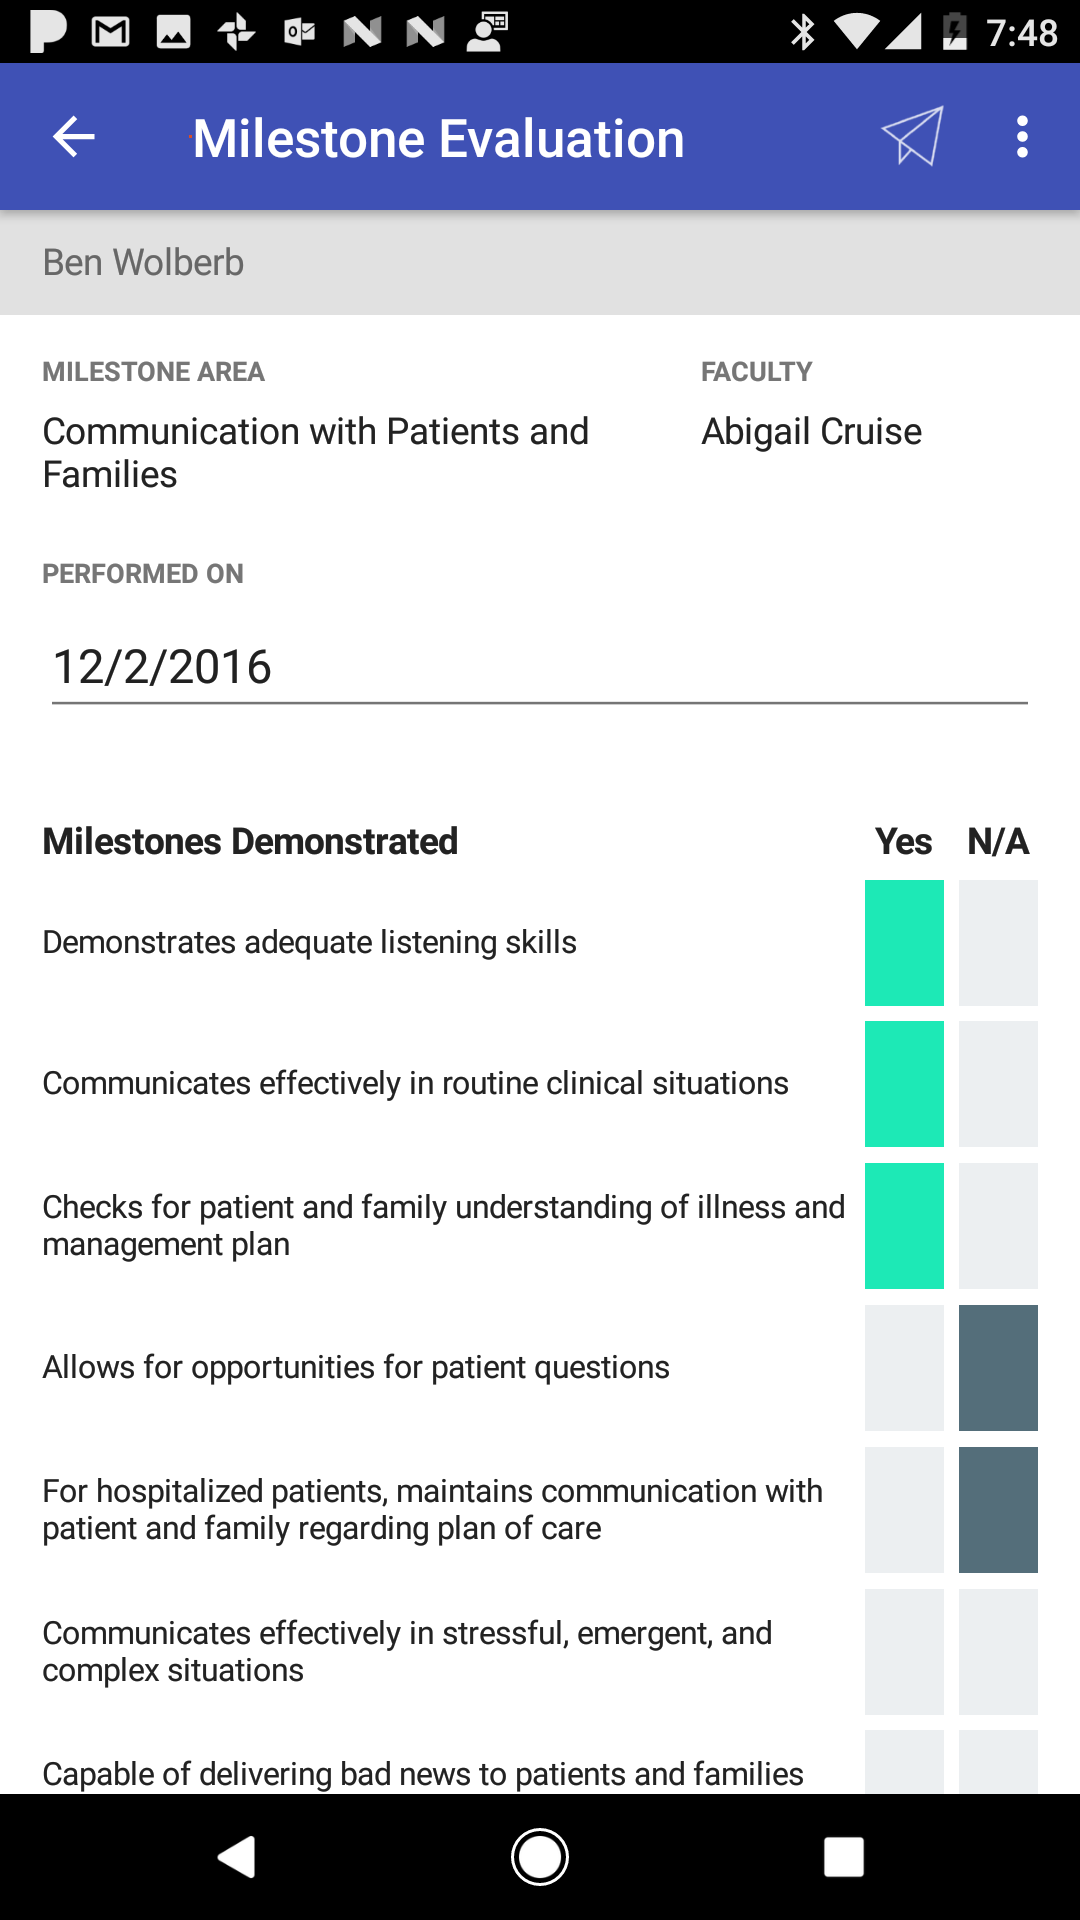This screenshot has width=1080, height=1920.
Task: Mark Yes for hospitalized patients communication
Action: 904,1510
